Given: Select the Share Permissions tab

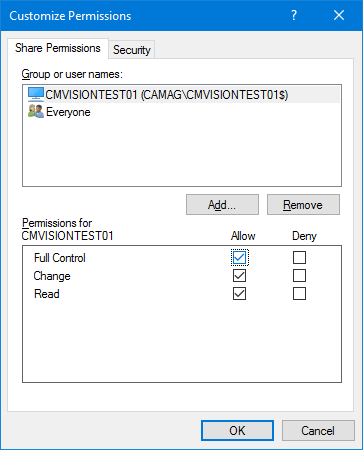Looking at the screenshot, I should tap(58, 48).
